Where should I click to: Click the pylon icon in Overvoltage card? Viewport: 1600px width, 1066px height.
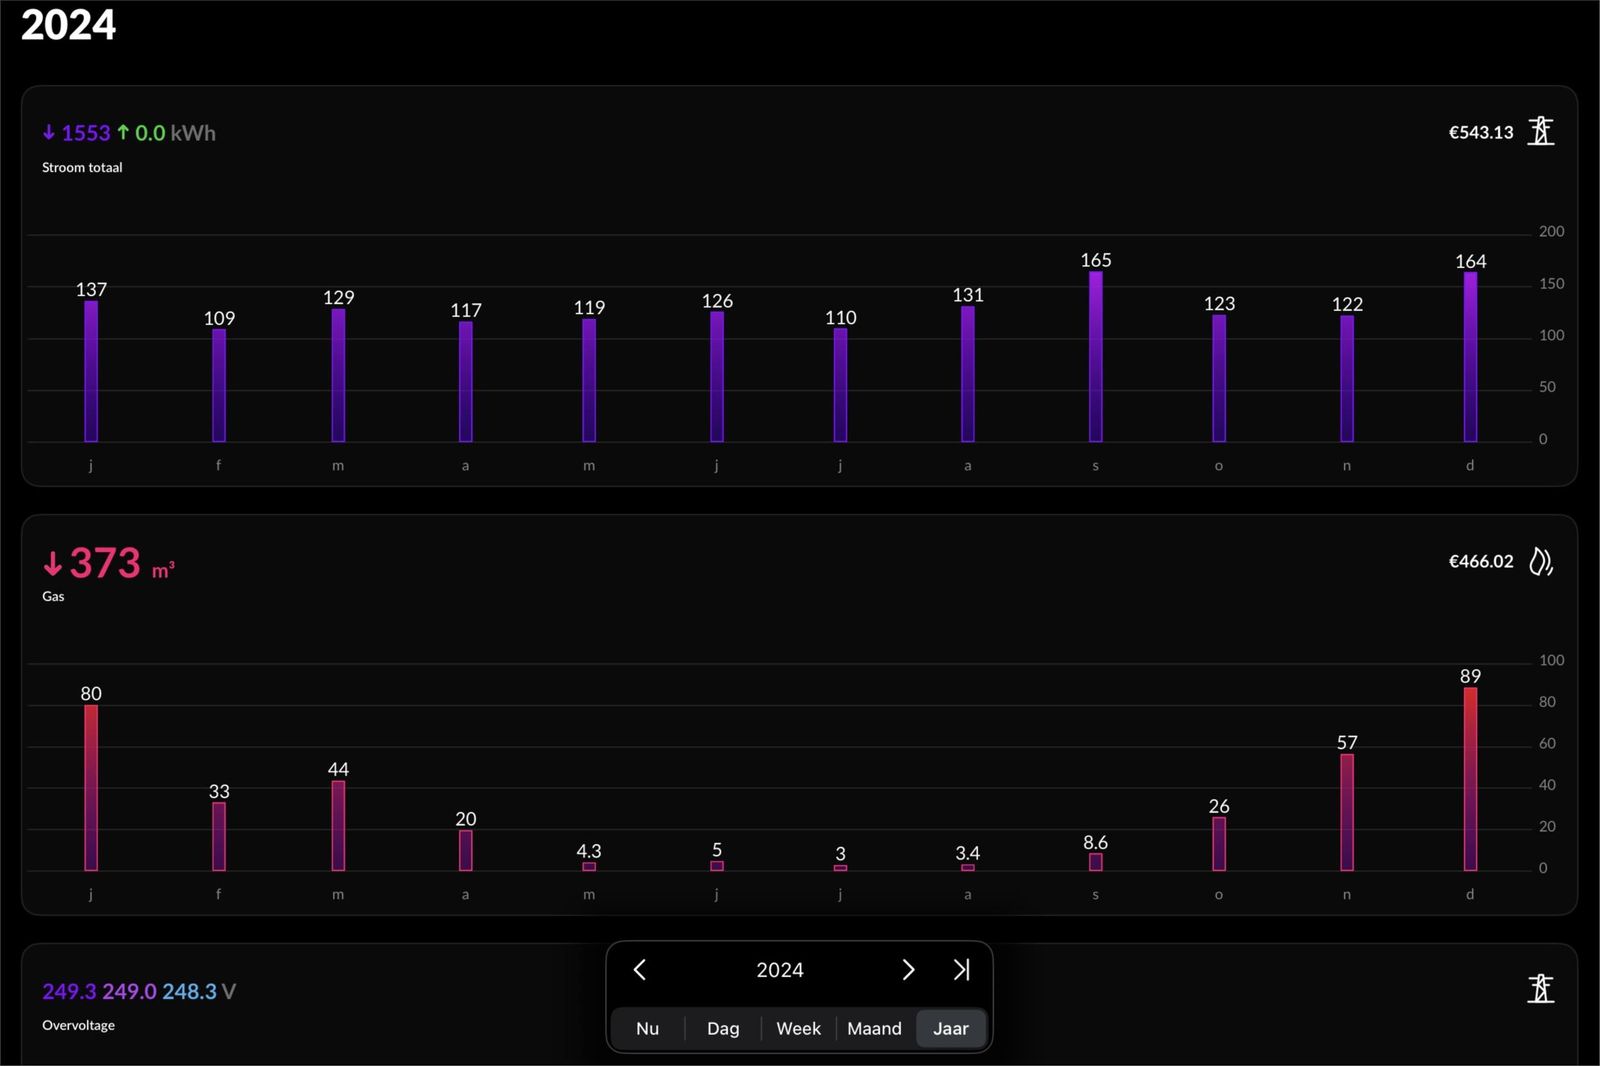point(1540,989)
